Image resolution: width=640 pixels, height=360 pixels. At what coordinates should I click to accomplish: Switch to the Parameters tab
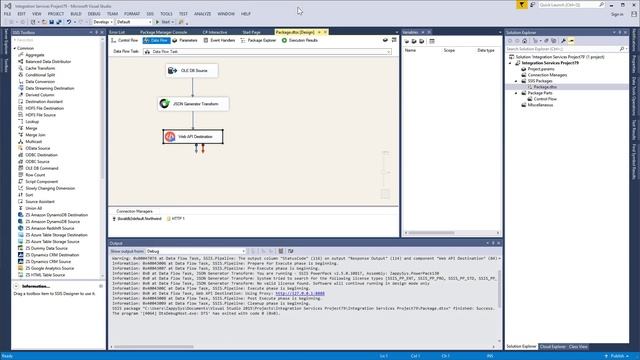pos(185,40)
